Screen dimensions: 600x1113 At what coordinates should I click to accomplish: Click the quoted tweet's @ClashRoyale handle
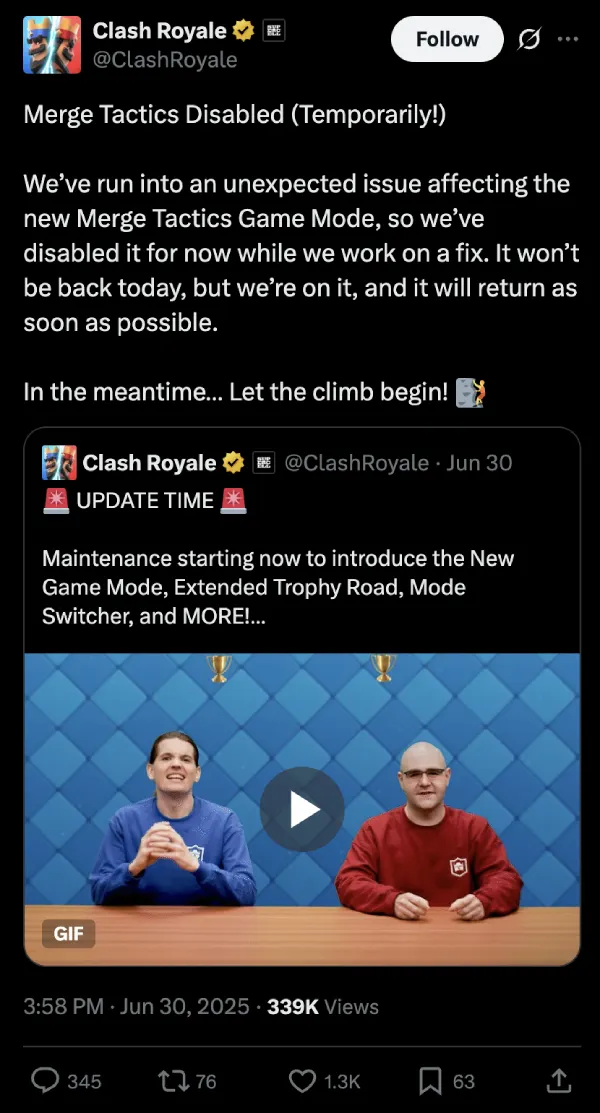[x=356, y=463]
